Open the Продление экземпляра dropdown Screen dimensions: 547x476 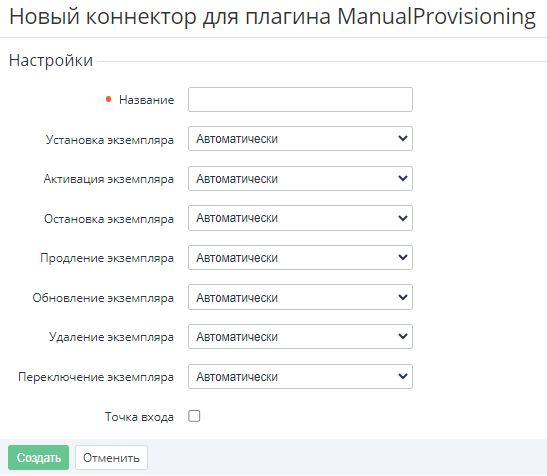tap(300, 258)
